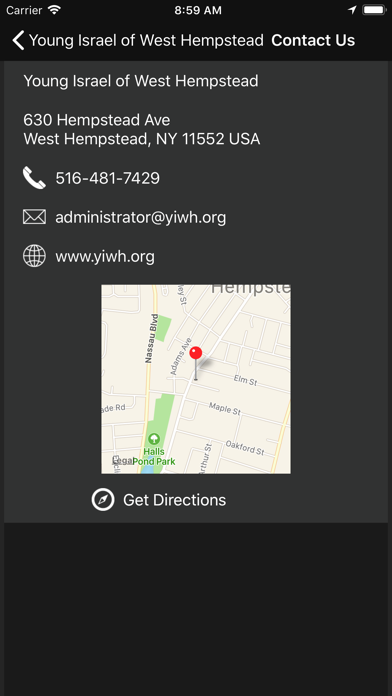This screenshot has height=696, width=392.
Task: Tap the Elm St label on map
Action: click(245, 380)
